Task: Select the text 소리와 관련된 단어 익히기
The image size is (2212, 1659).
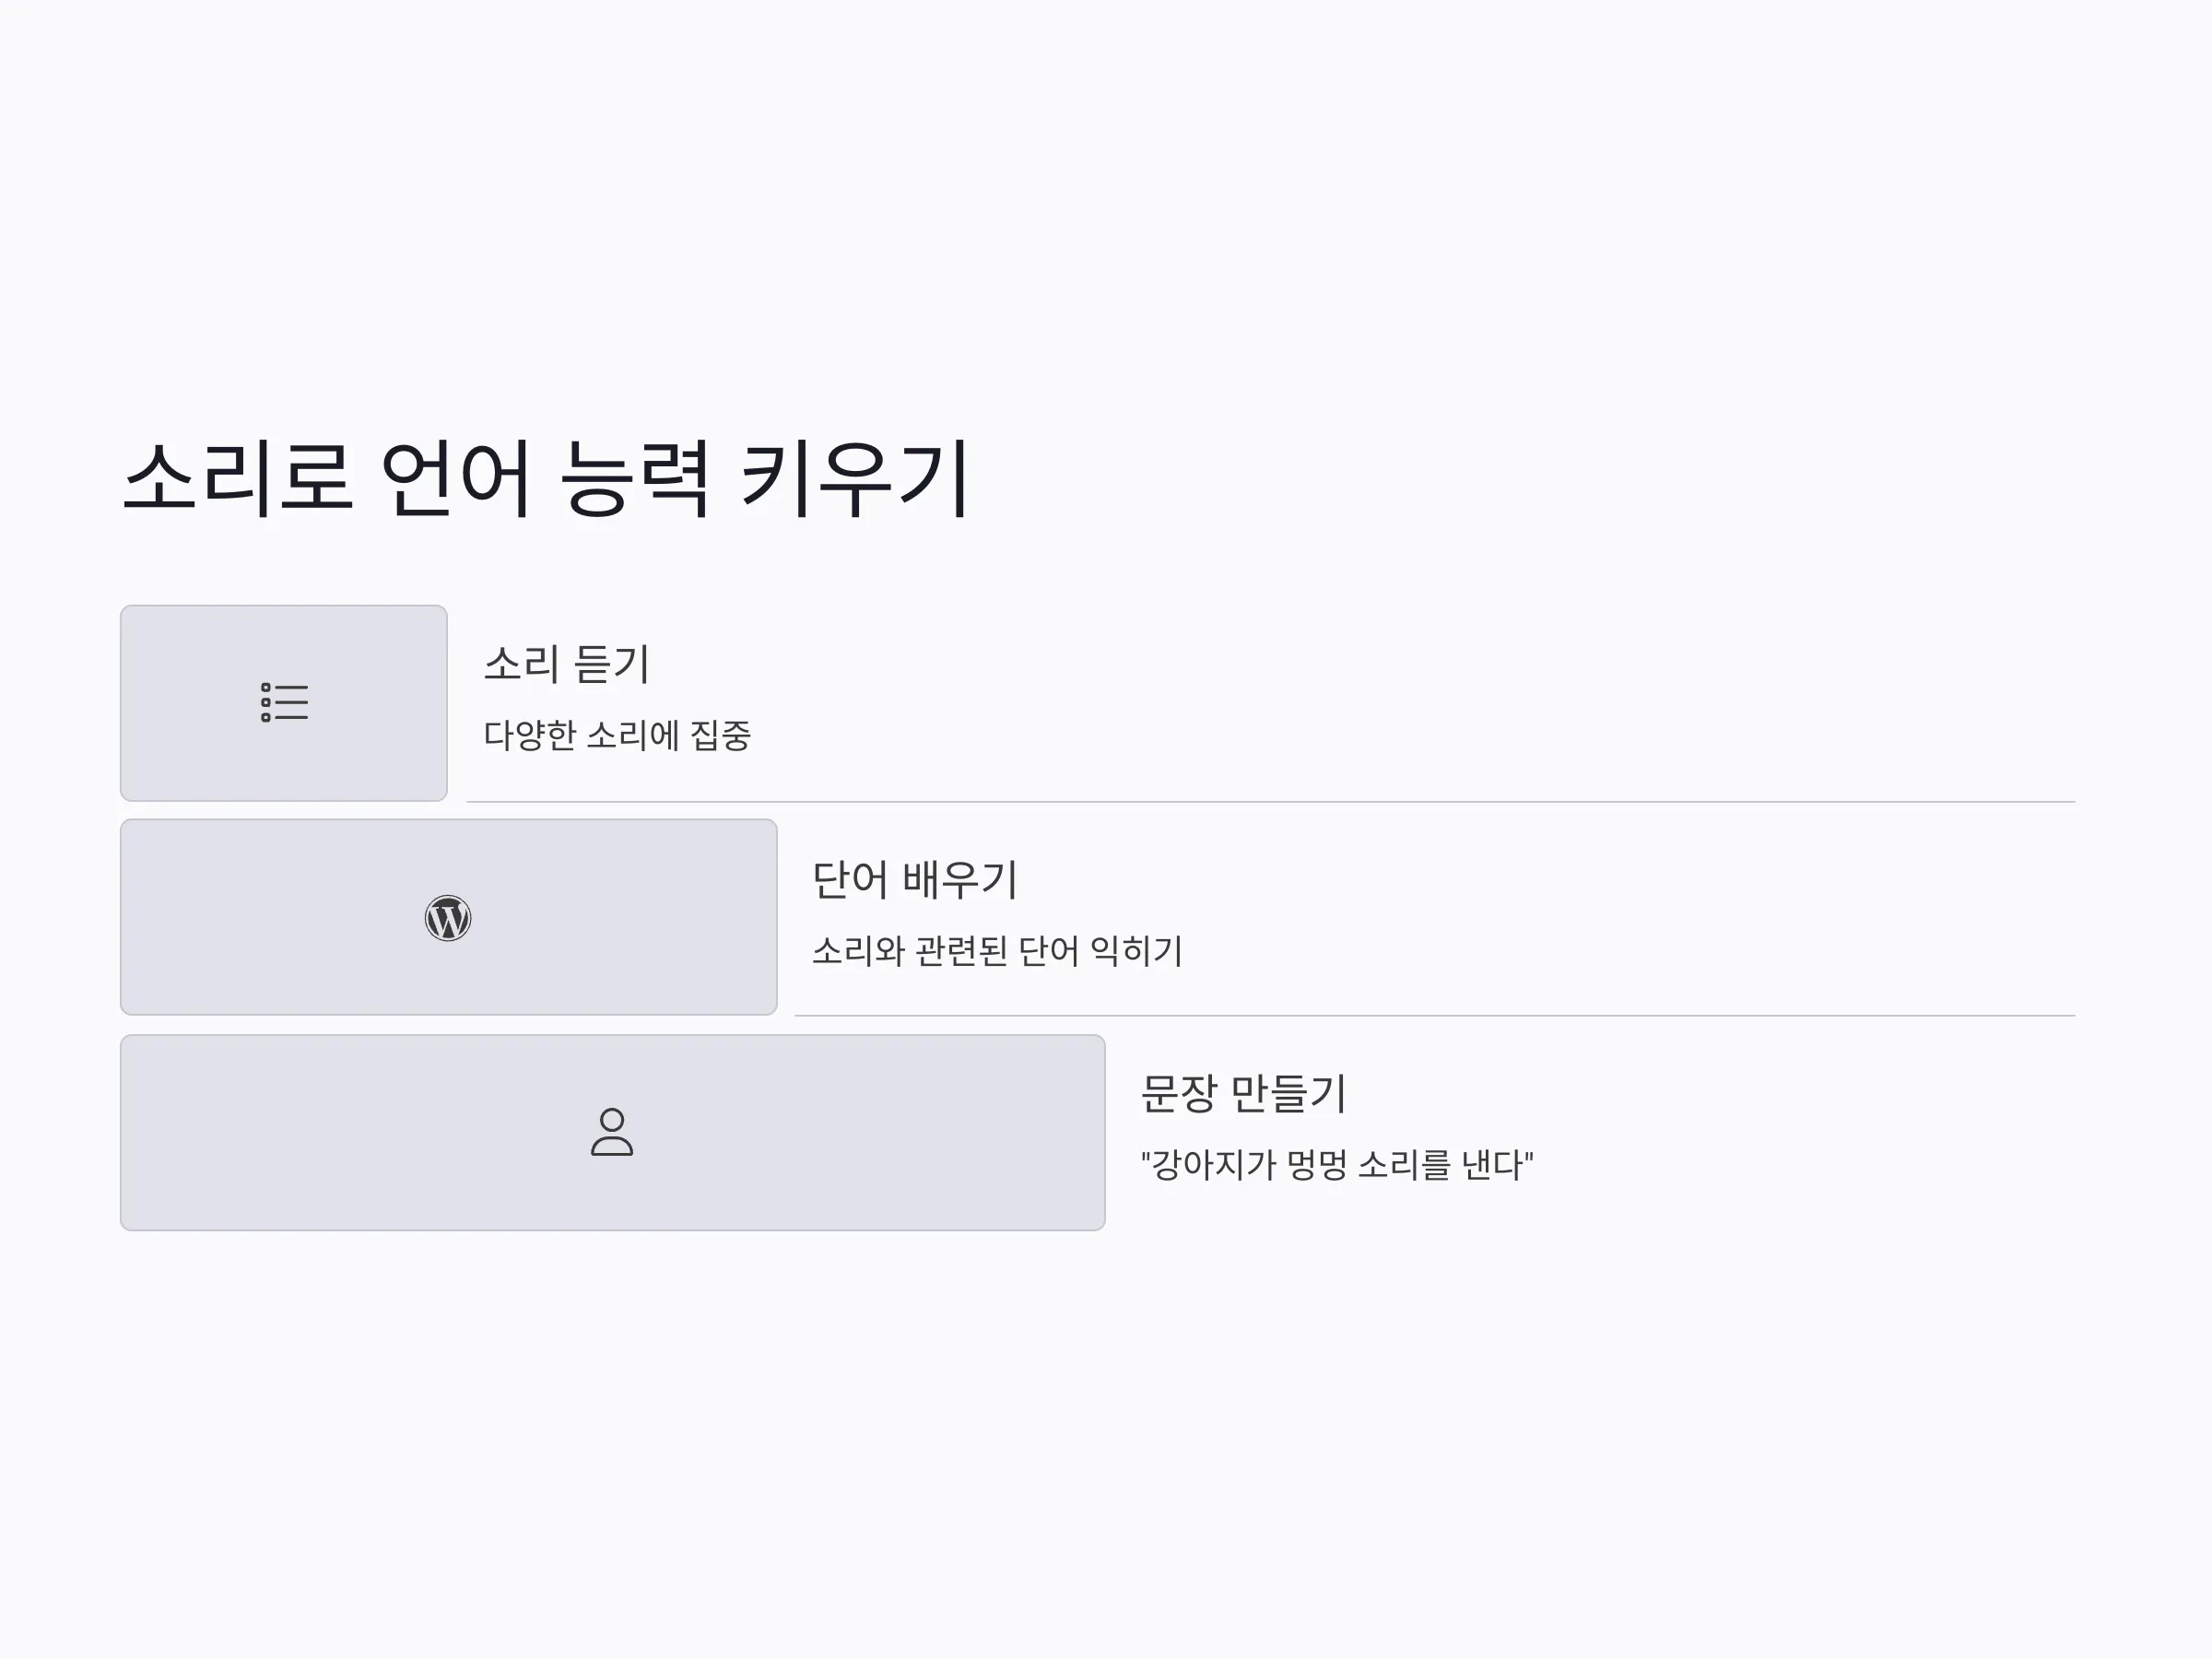Action: (x=997, y=950)
